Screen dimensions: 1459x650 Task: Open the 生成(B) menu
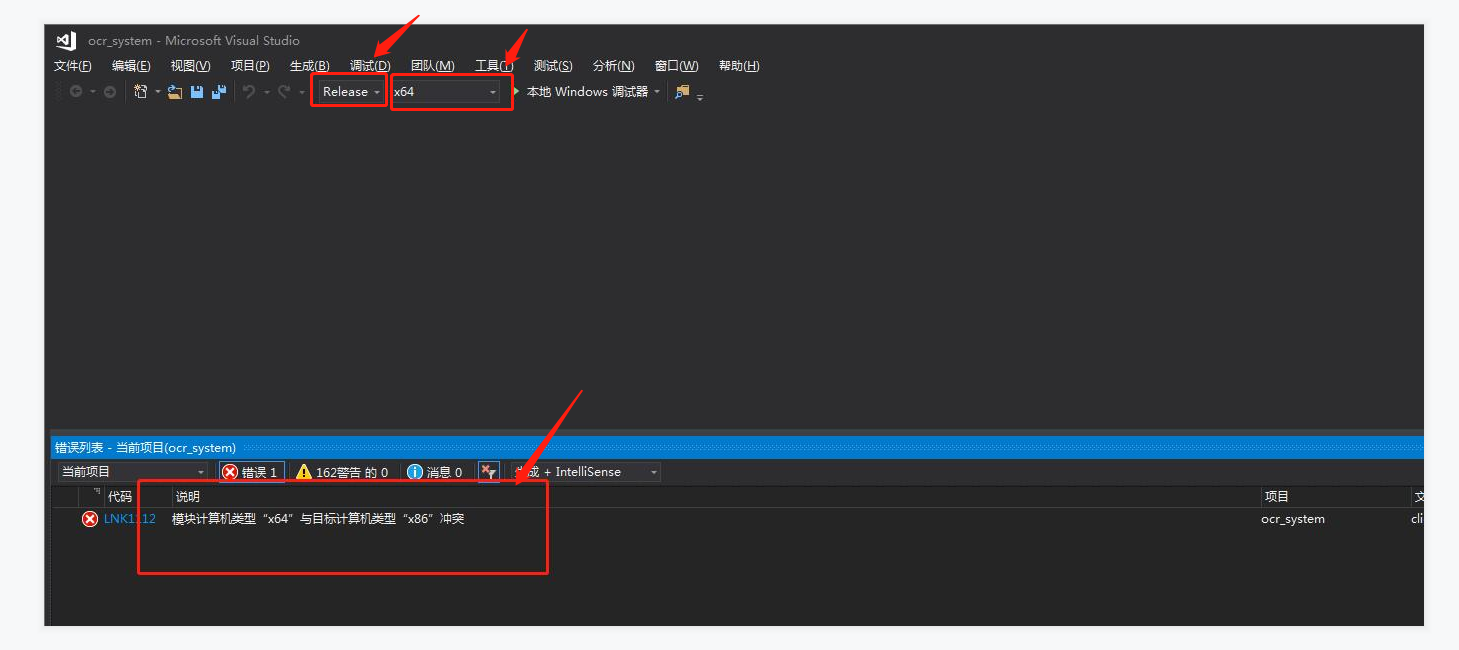(x=309, y=66)
